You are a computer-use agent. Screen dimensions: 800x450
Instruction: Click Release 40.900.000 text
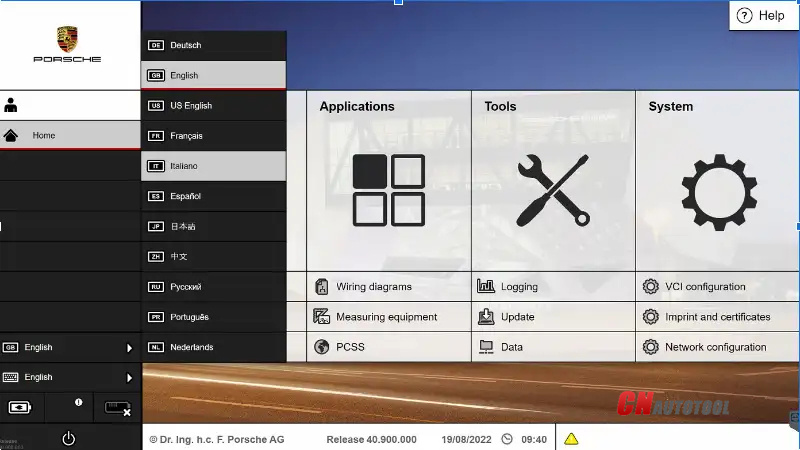click(x=371, y=439)
